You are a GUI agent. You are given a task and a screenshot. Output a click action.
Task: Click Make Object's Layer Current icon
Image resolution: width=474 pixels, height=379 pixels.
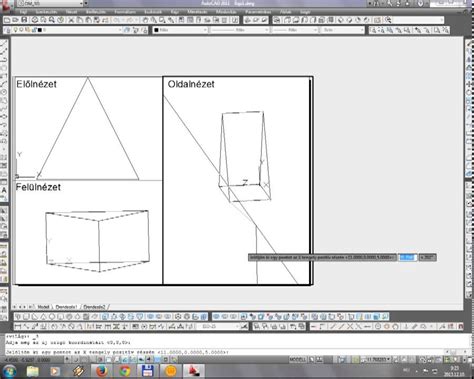pos(127,30)
